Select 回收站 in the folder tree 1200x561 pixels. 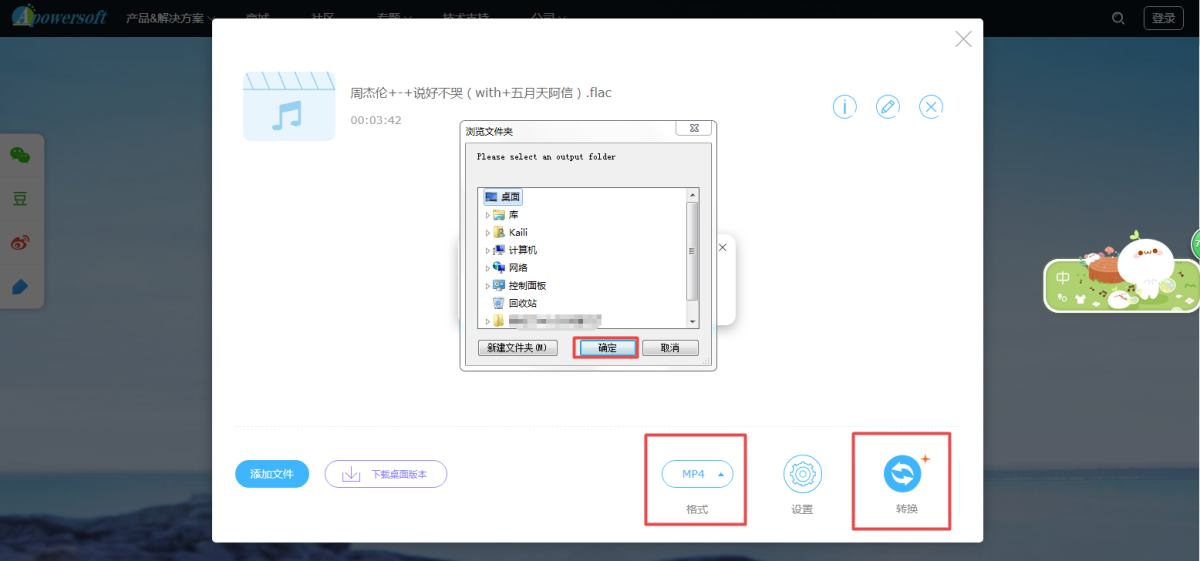tap(515, 303)
